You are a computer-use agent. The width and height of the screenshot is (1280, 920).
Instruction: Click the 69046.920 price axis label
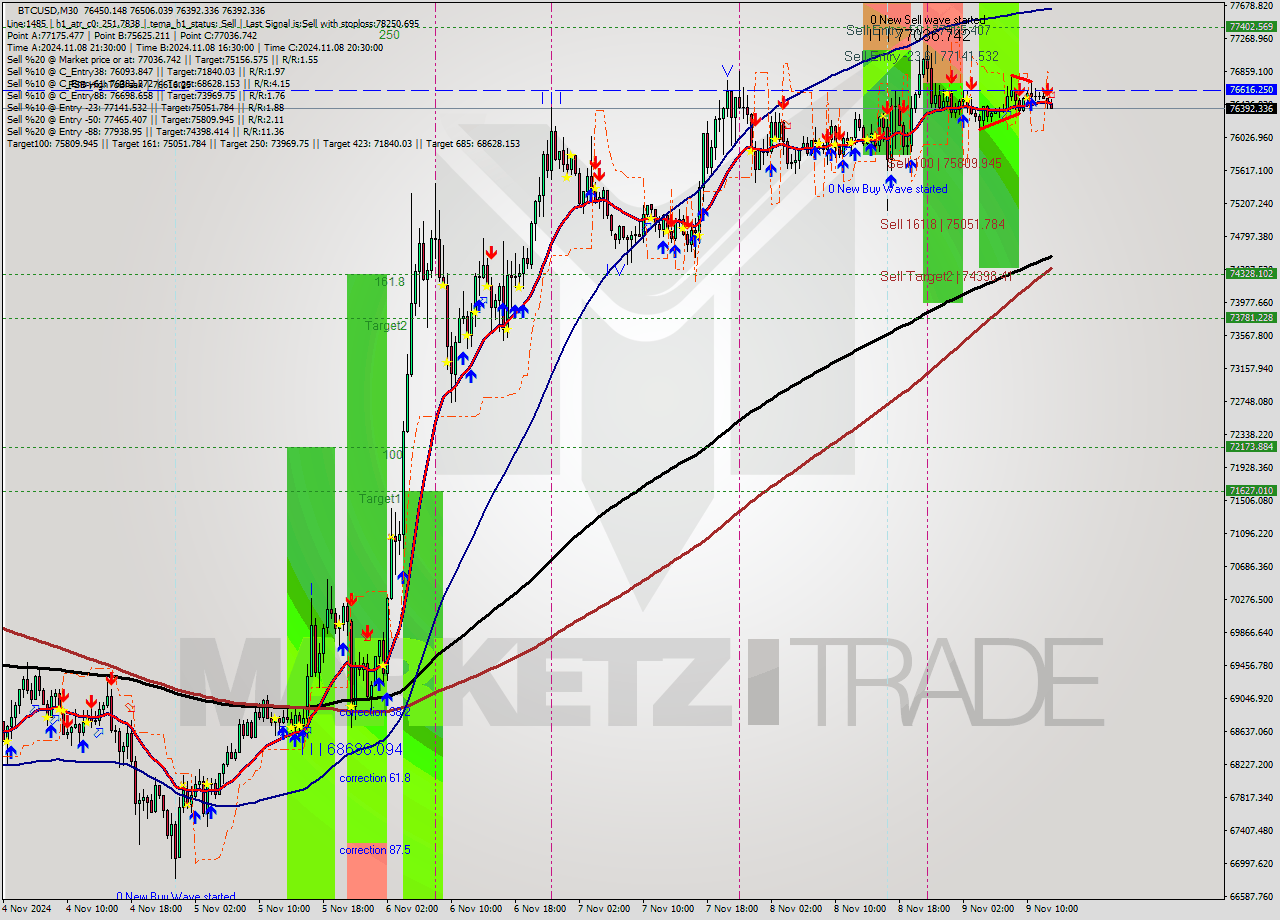point(1252,699)
